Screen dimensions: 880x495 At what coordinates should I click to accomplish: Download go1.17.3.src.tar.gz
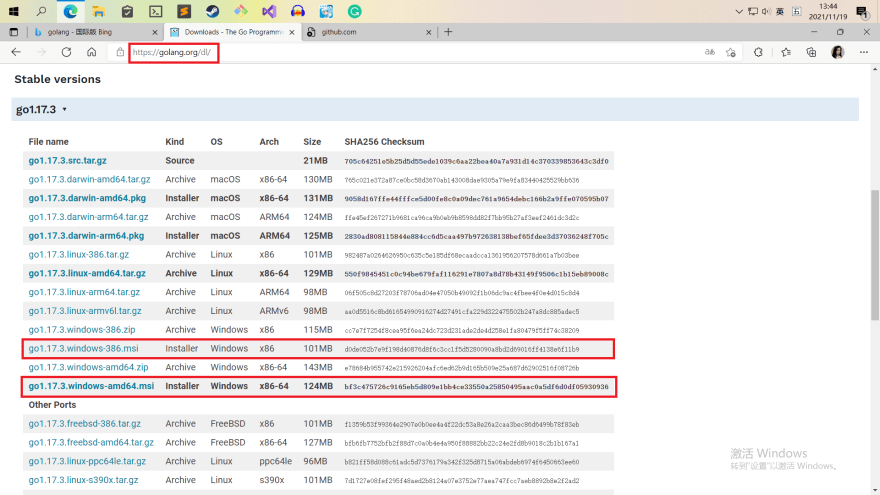67,161
